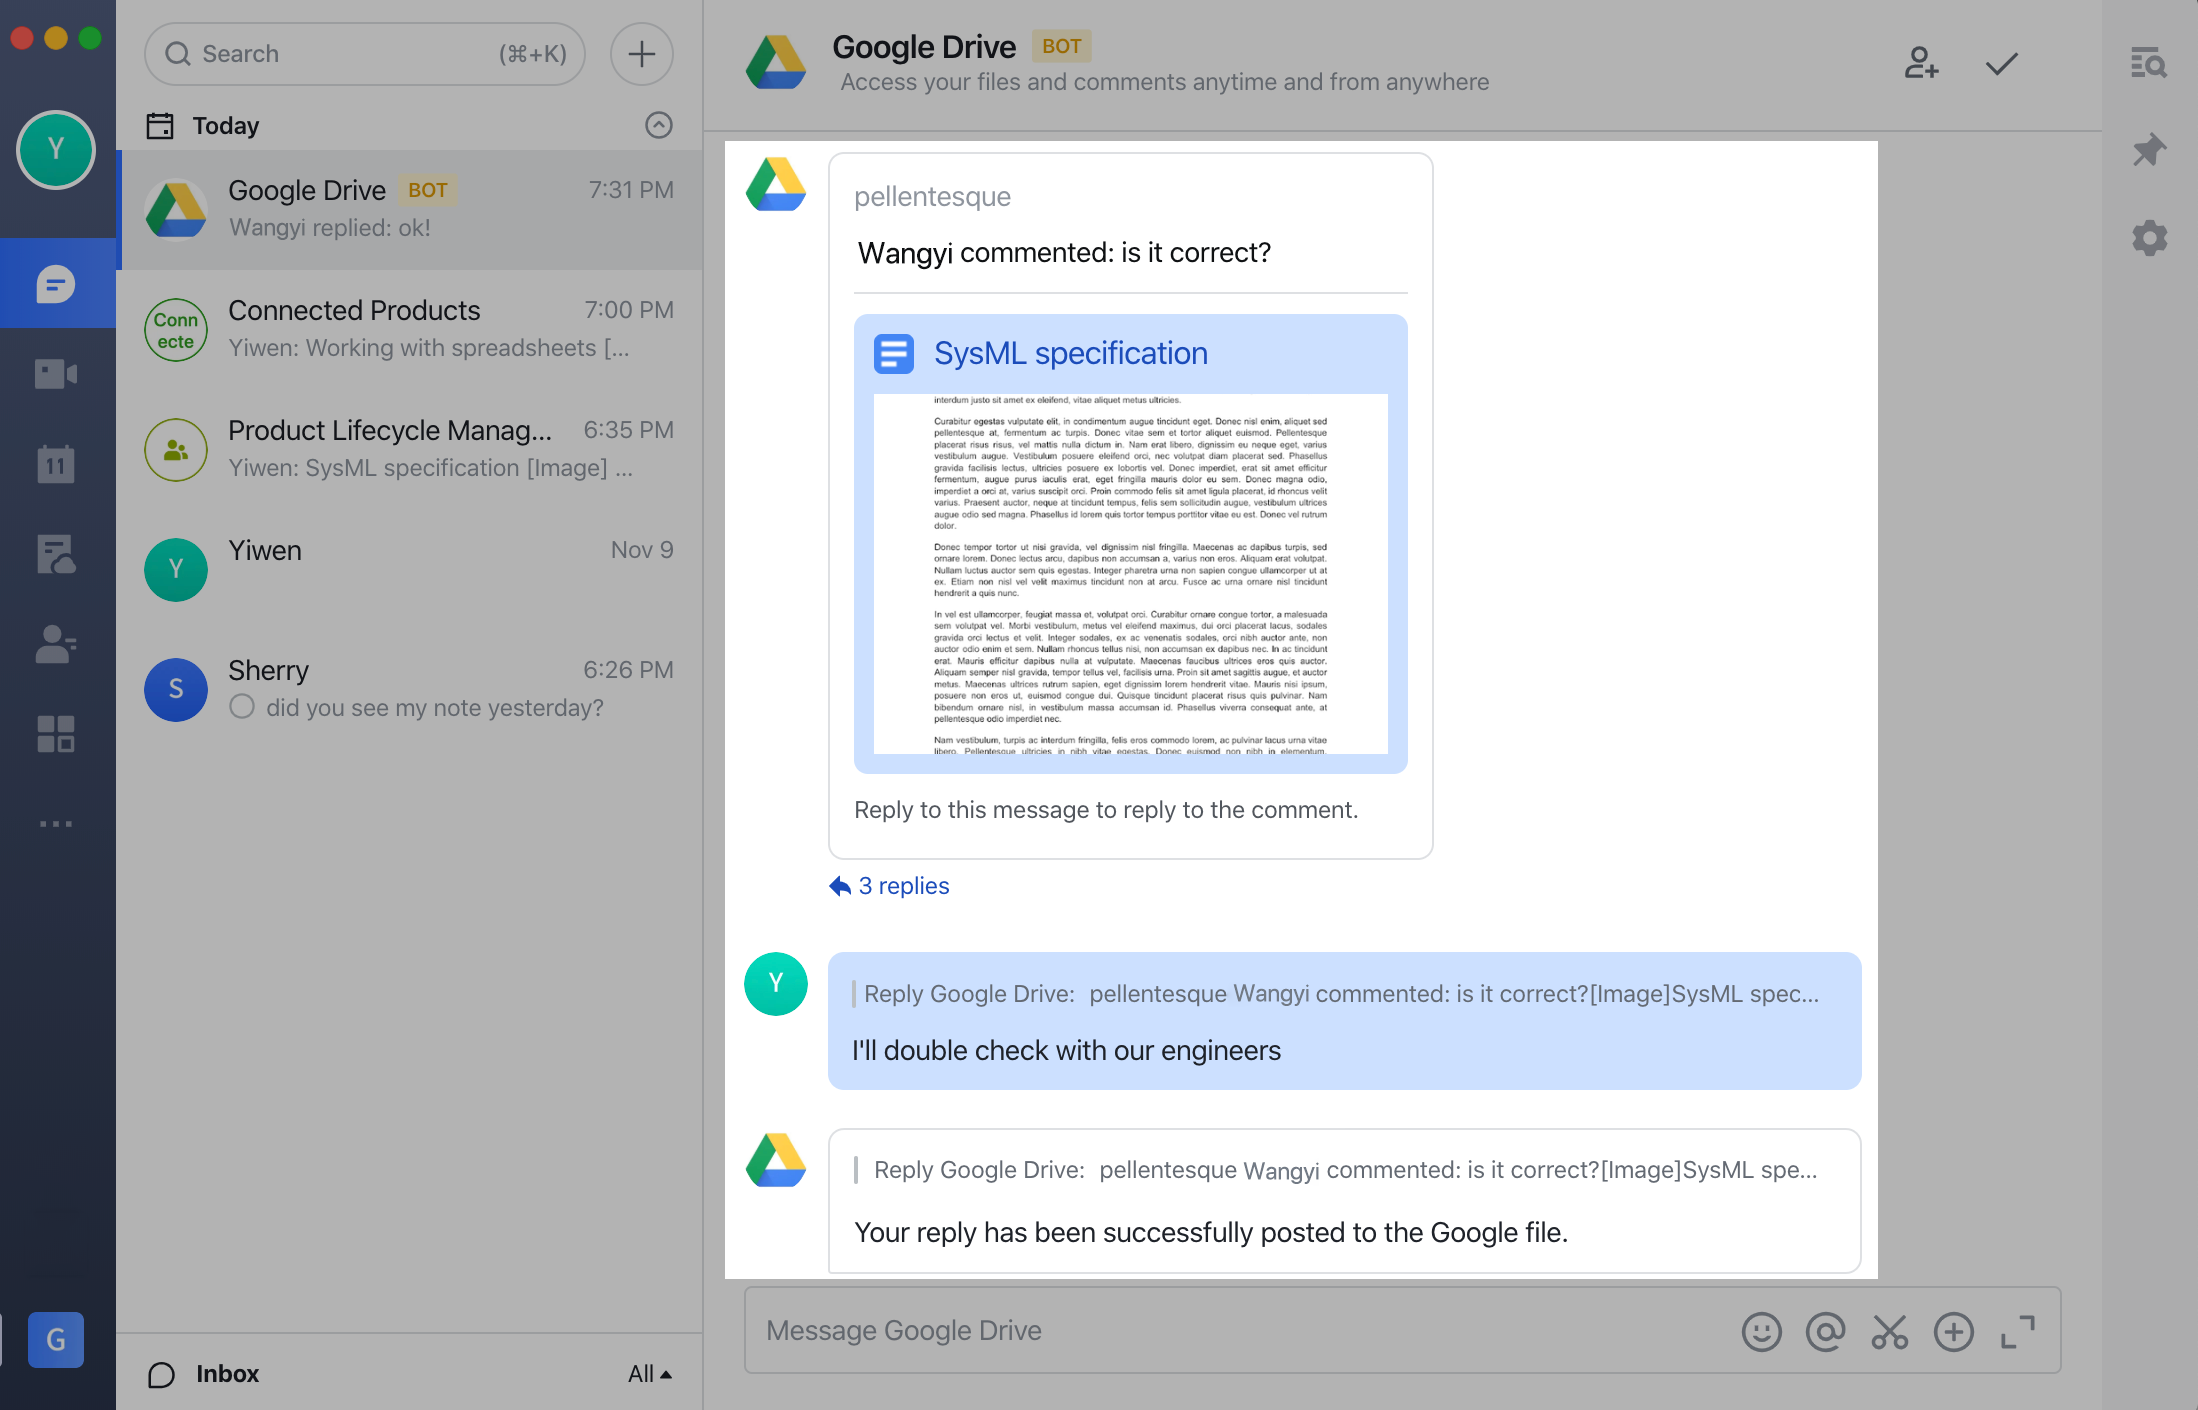Viewport: 2198px width, 1410px height.
Task: Click the add member icon in the header
Action: [1921, 64]
